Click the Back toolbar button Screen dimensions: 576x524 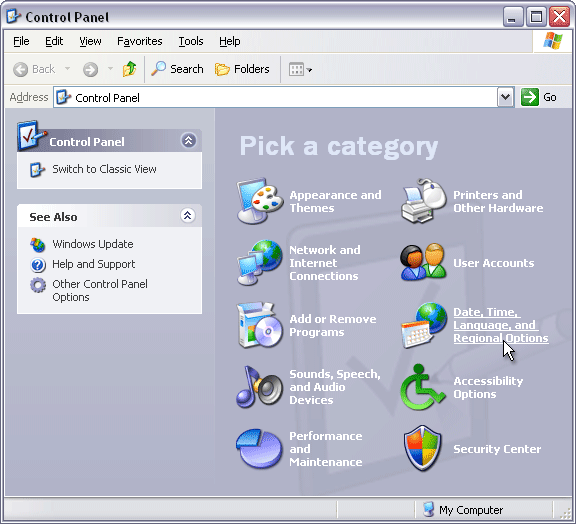34,69
